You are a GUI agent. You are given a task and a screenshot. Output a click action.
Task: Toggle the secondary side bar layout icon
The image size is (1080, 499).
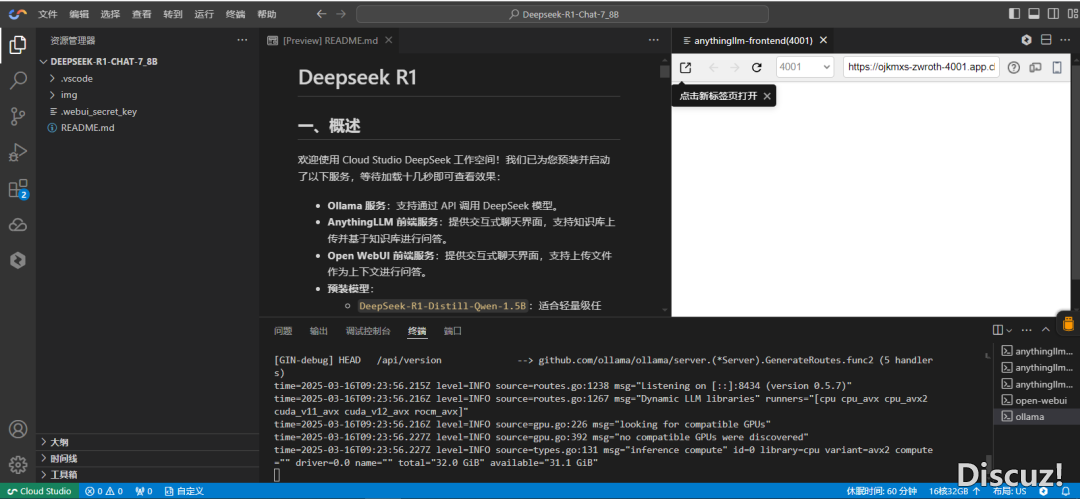(1053, 14)
